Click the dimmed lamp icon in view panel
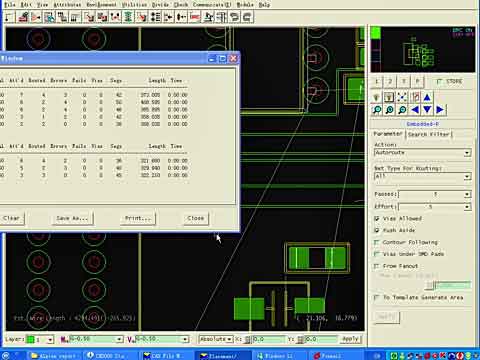 376,97
